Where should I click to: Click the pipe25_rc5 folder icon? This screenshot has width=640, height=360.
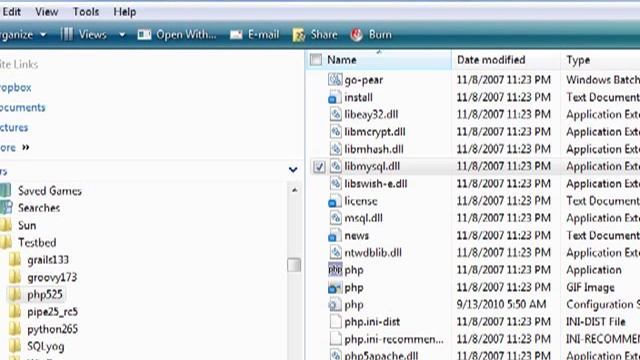tap(15, 312)
